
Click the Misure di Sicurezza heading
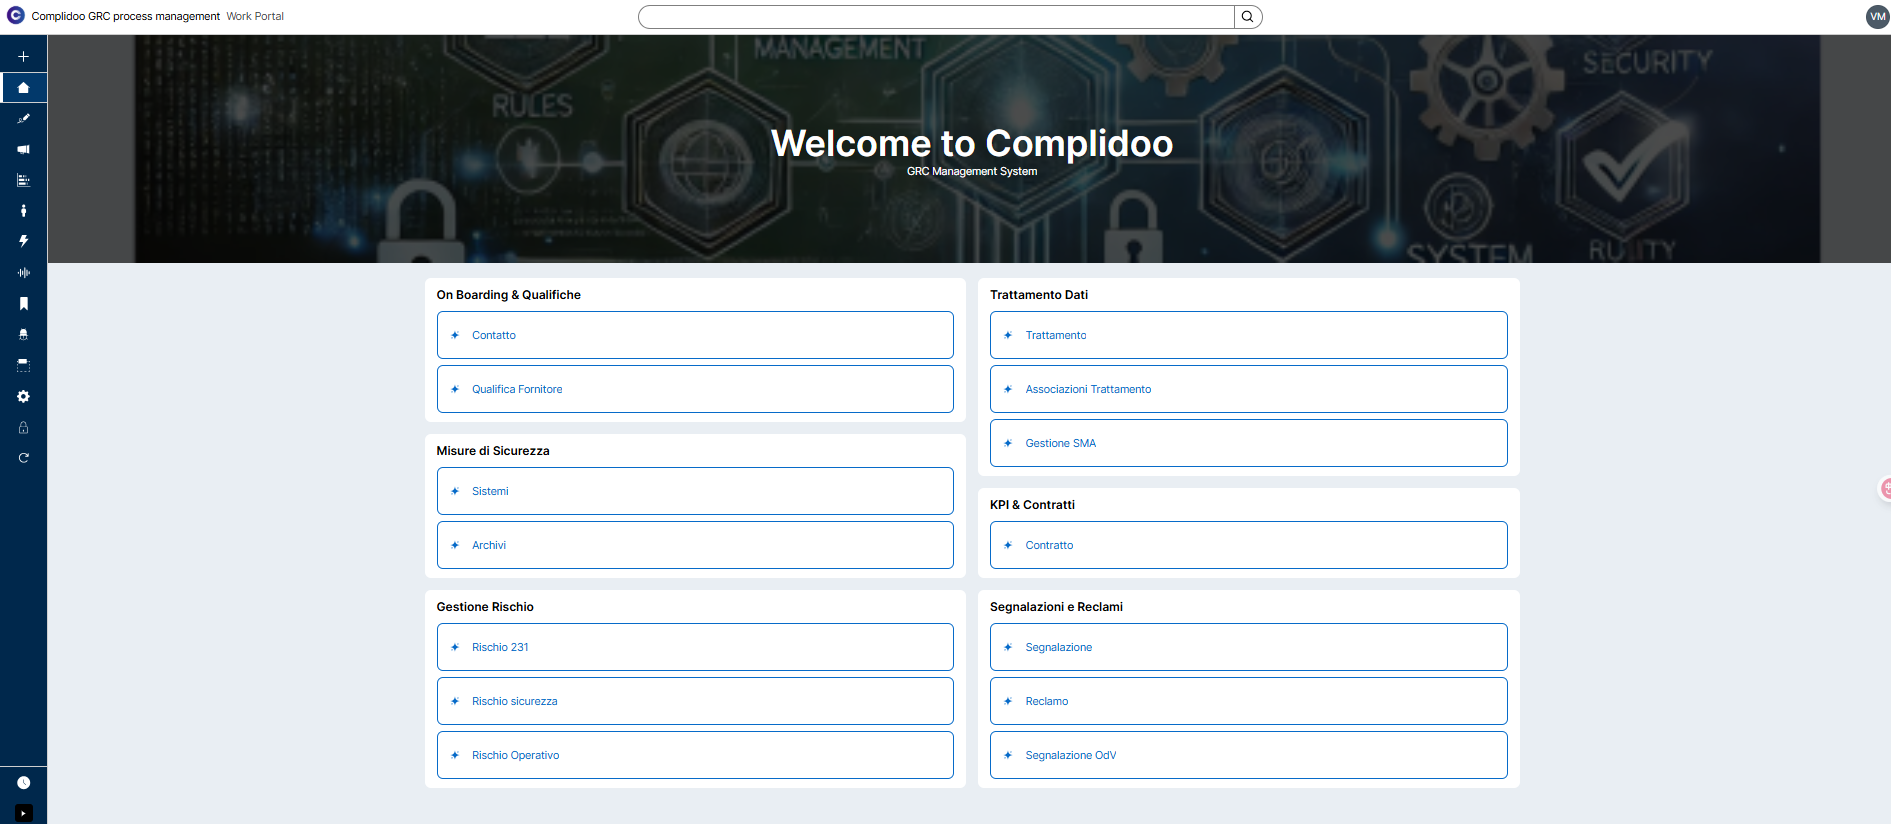tap(493, 451)
